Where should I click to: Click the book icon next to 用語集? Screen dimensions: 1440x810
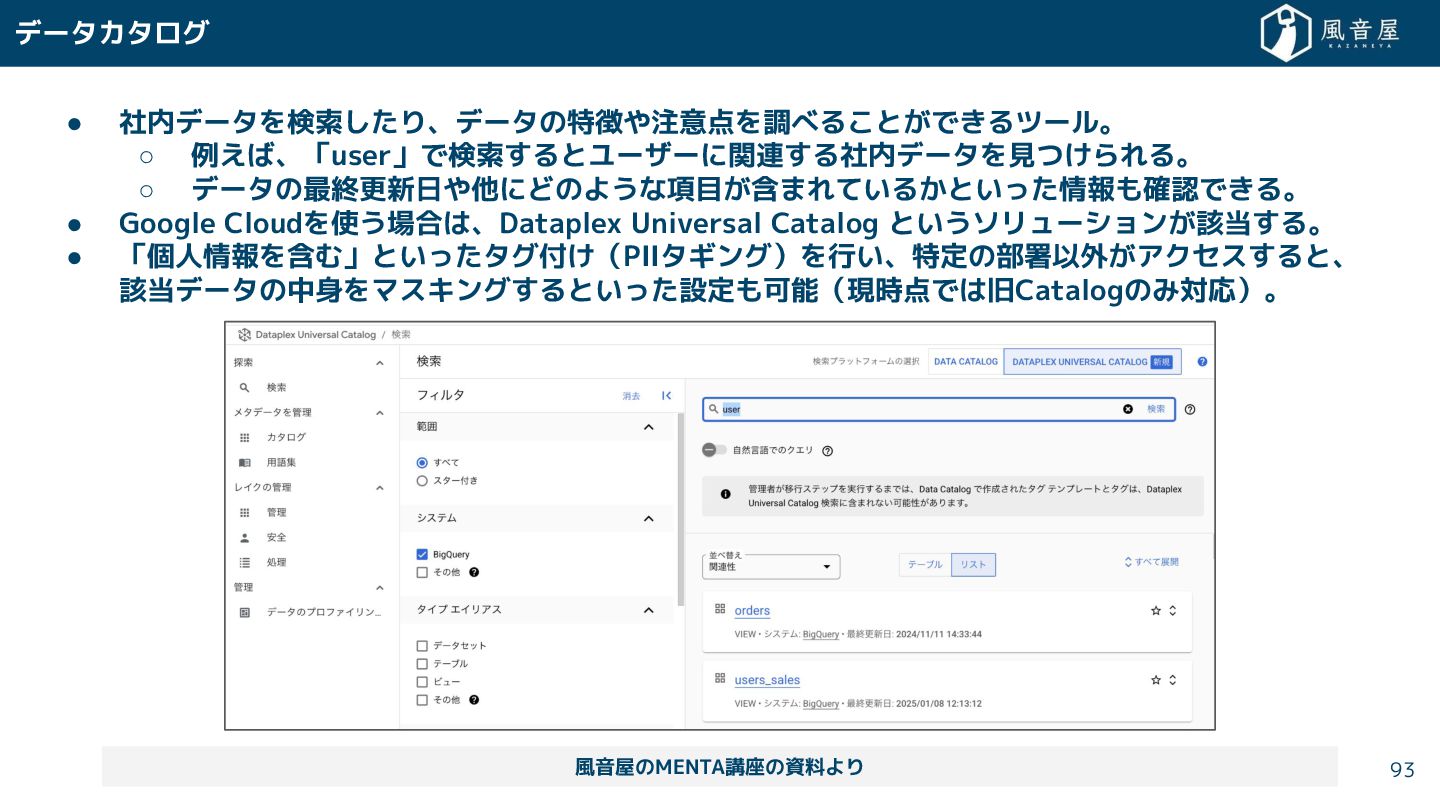(x=244, y=462)
